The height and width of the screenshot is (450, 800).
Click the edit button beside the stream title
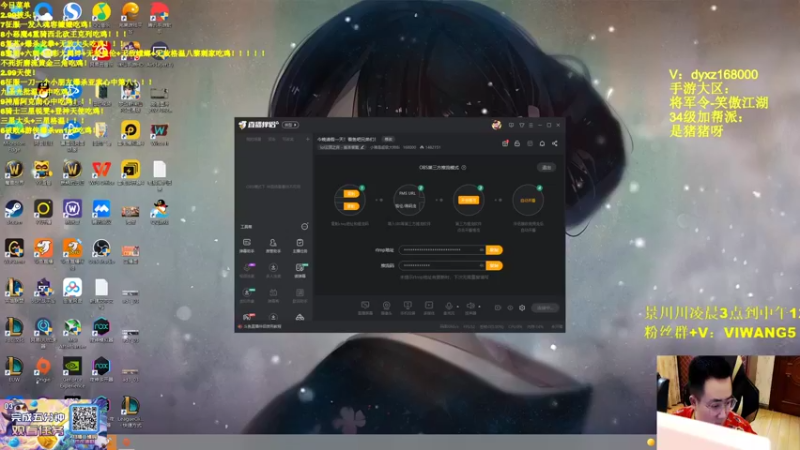(x=389, y=139)
